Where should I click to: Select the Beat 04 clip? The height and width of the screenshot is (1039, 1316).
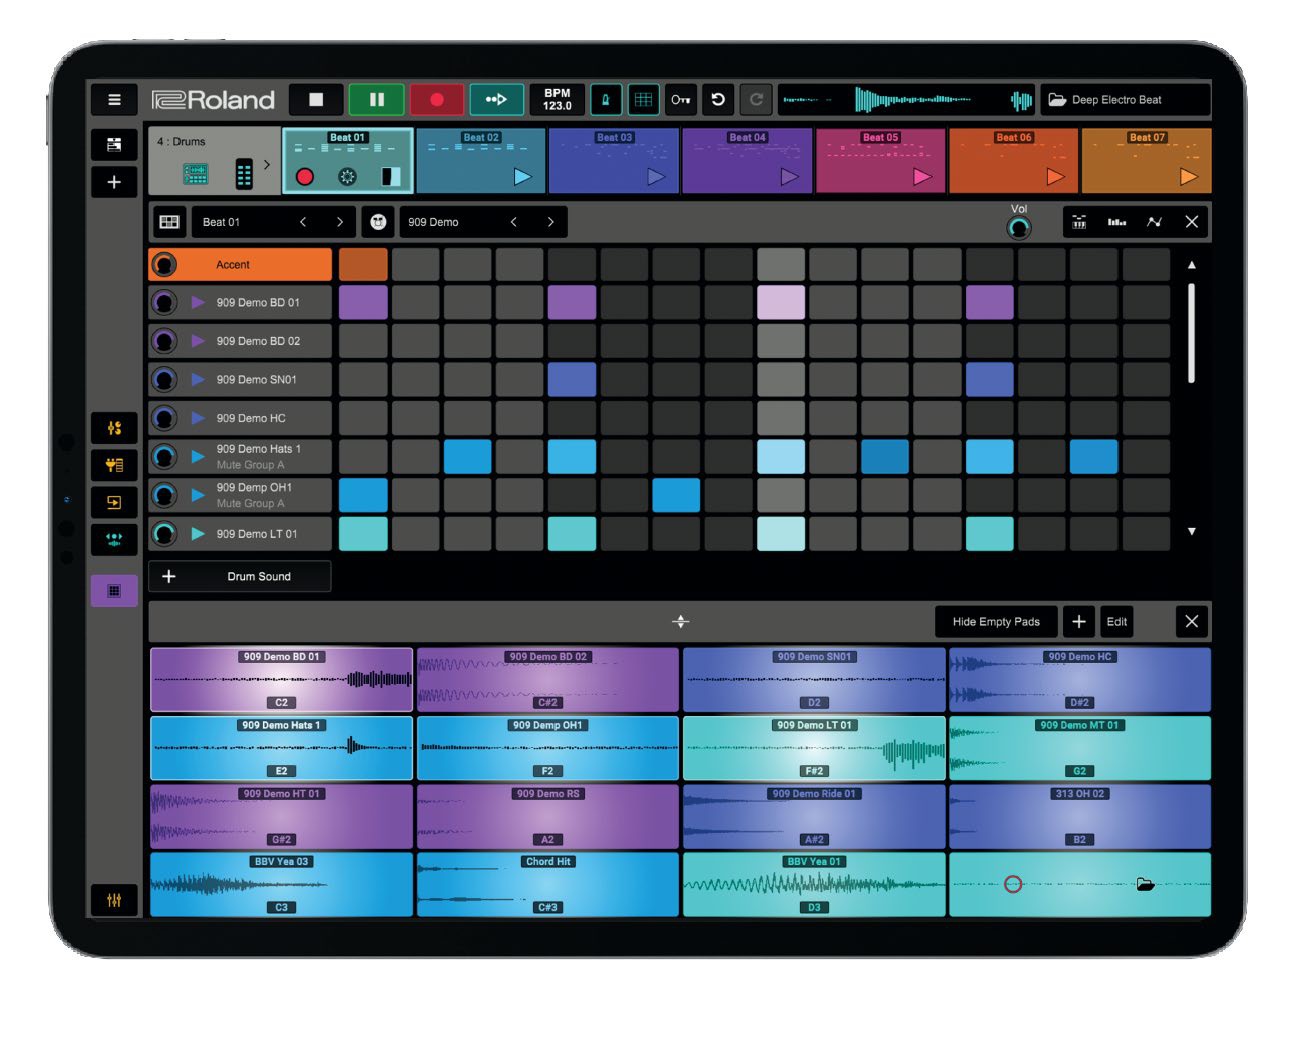tap(747, 161)
